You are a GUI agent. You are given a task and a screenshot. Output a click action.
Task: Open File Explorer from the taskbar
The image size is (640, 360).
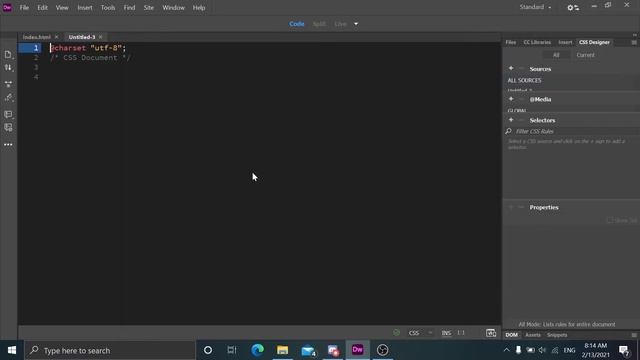pyautogui.click(x=282, y=350)
